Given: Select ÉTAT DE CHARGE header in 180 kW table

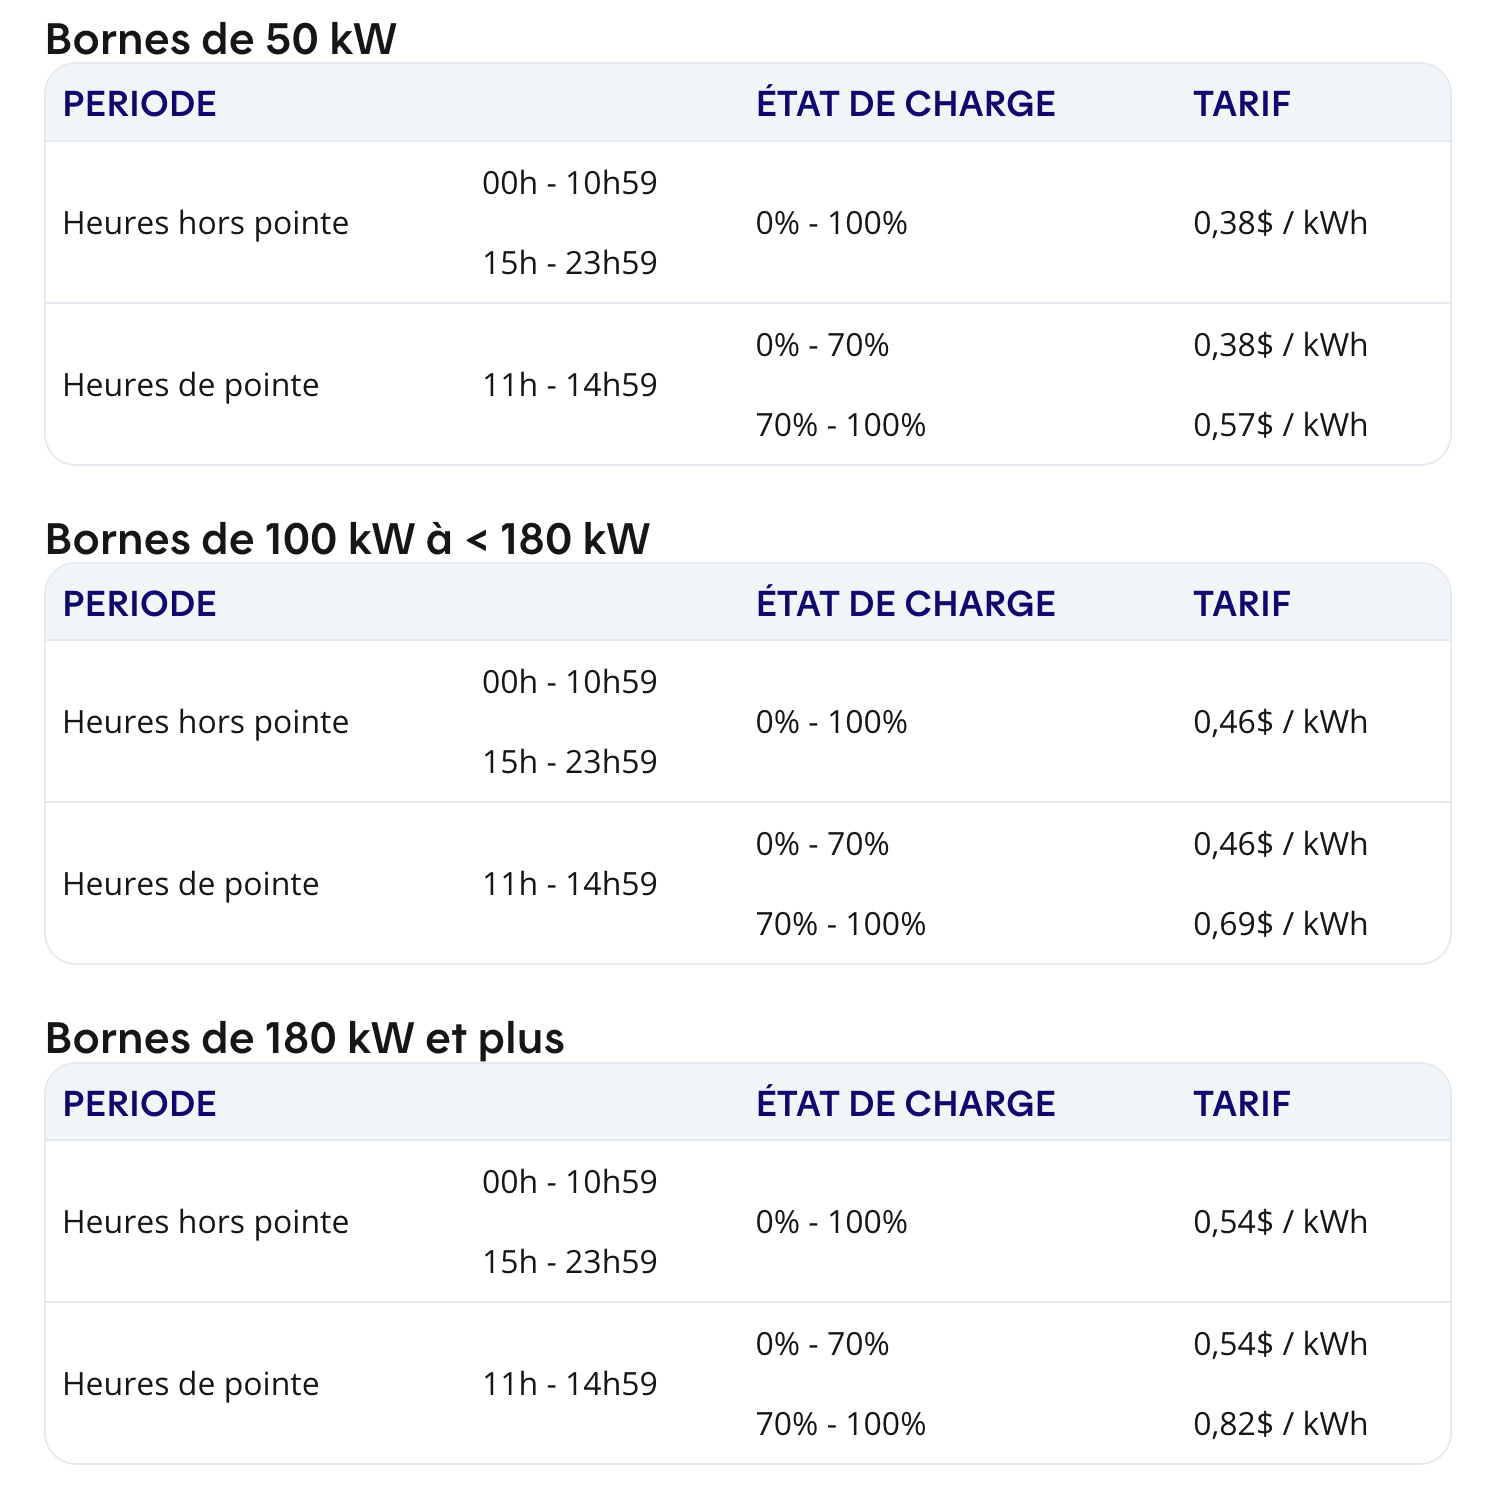Looking at the screenshot, I should coord(906,1104).
